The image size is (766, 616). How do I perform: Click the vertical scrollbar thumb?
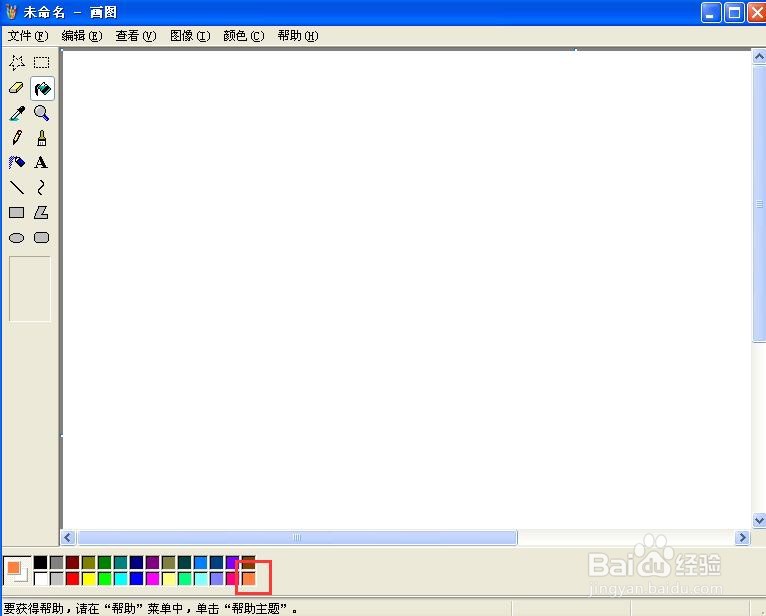(759, 204)
